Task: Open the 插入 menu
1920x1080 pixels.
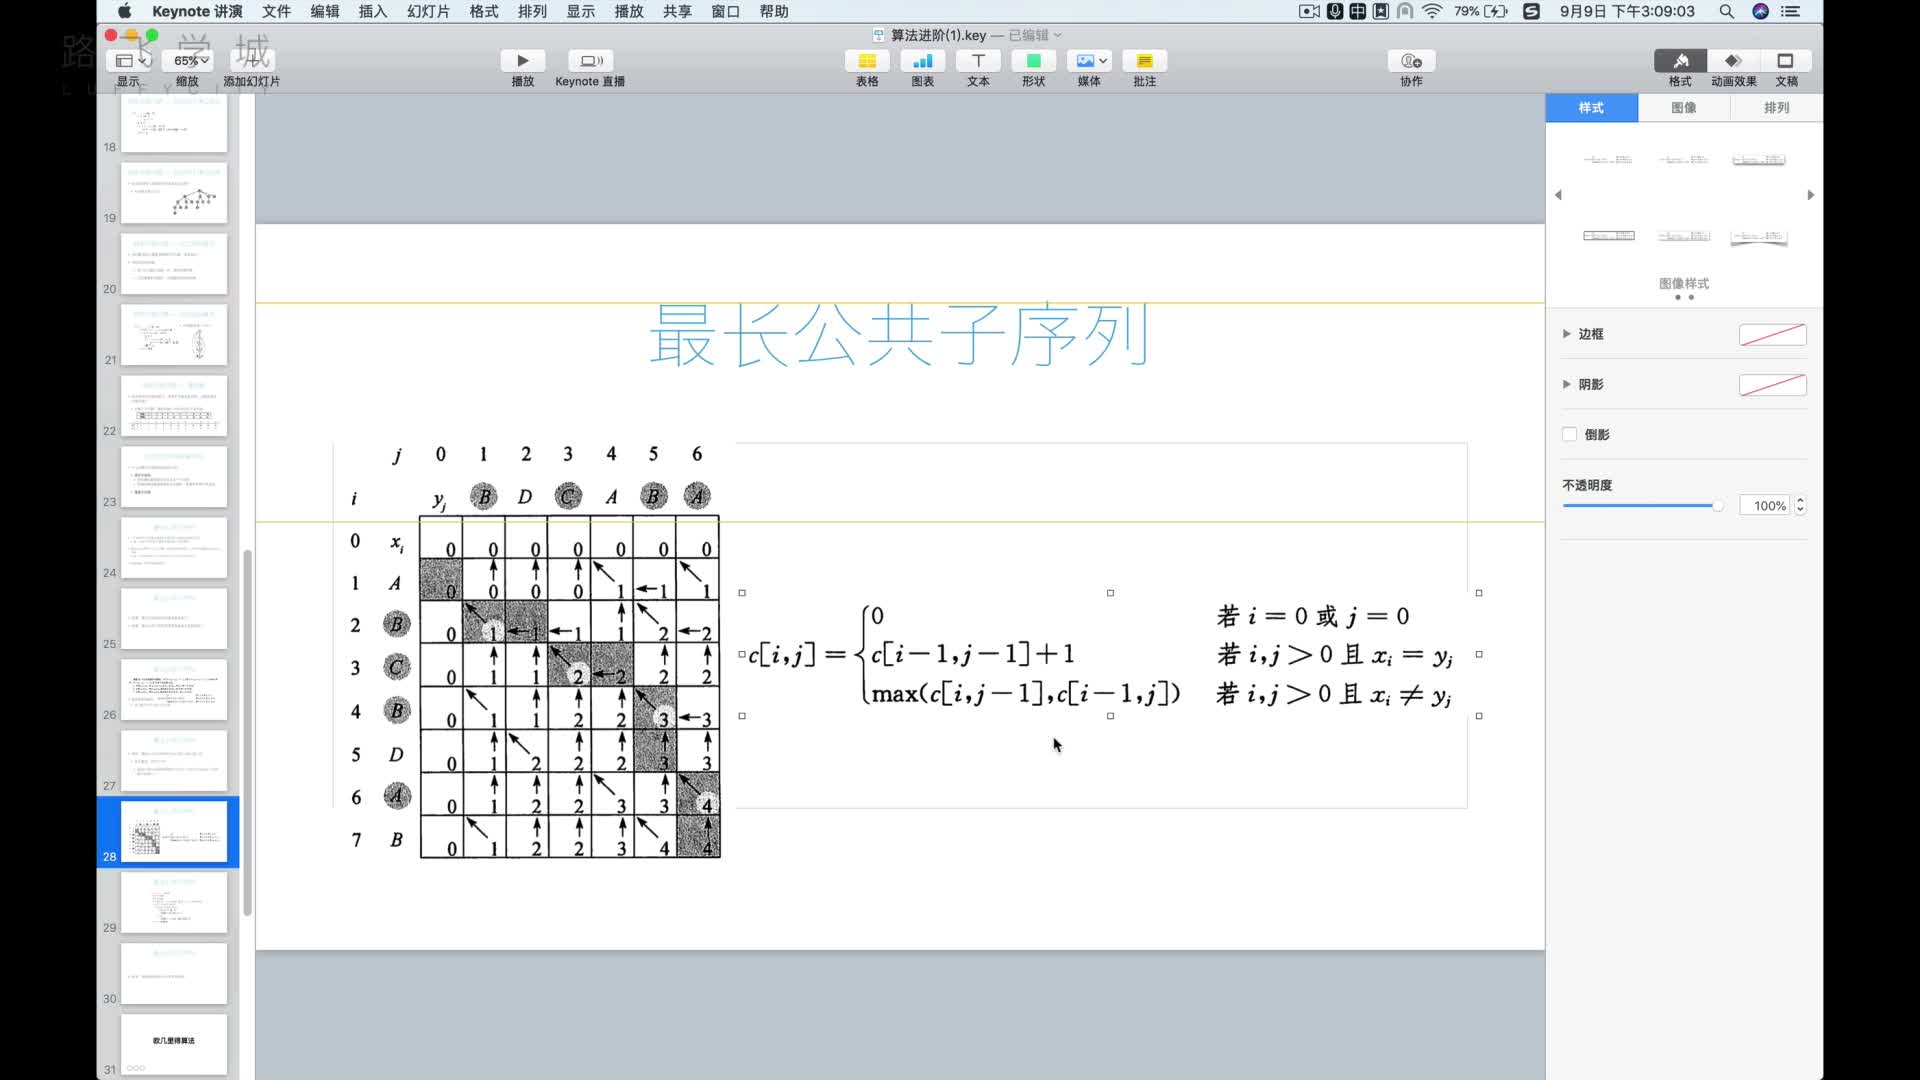Action: (x=372, y=11)
